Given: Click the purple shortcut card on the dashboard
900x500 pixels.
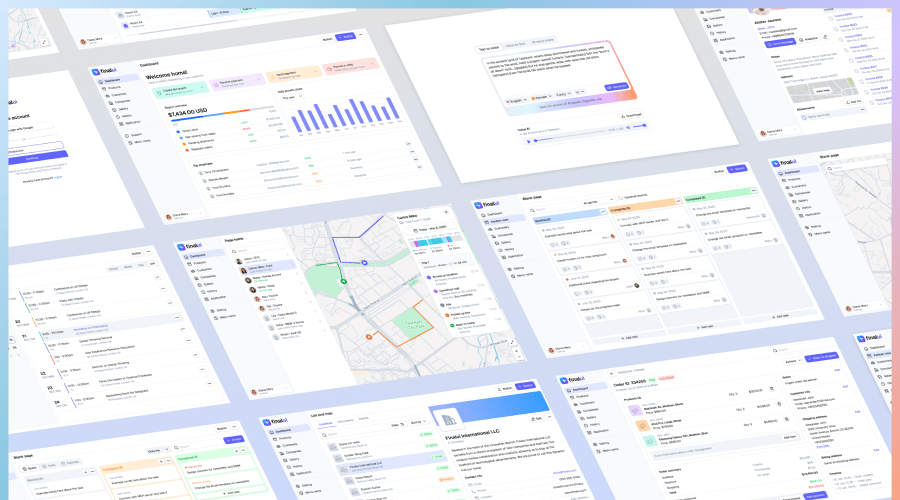Looking at the screenshot, I should click(238, 82).
